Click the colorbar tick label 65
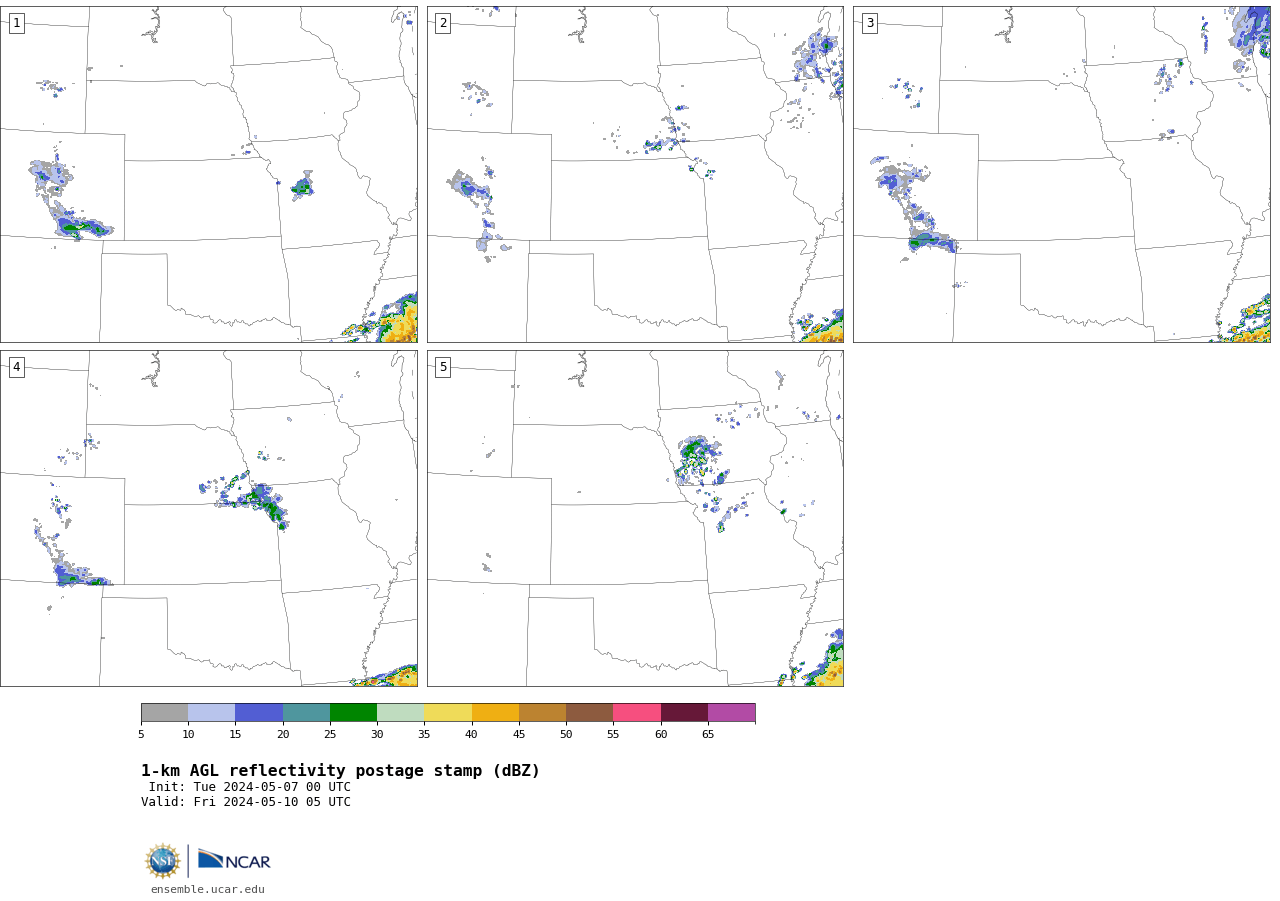 coord(708,735)
